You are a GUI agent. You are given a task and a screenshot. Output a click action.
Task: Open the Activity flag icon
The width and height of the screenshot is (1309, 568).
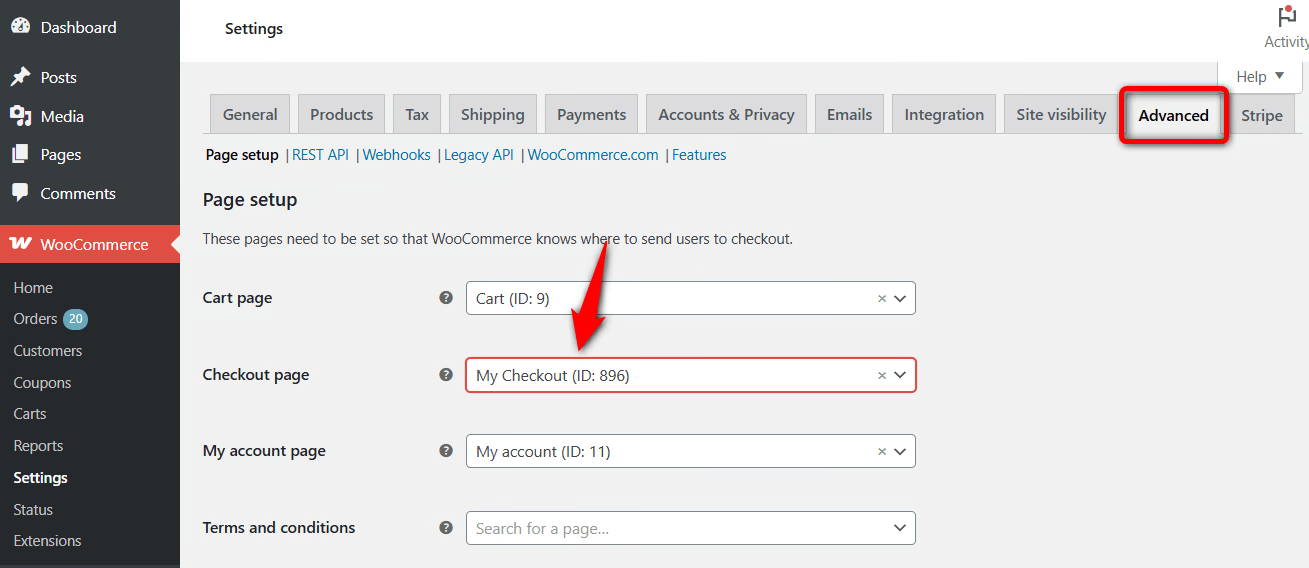(1287, 17)
